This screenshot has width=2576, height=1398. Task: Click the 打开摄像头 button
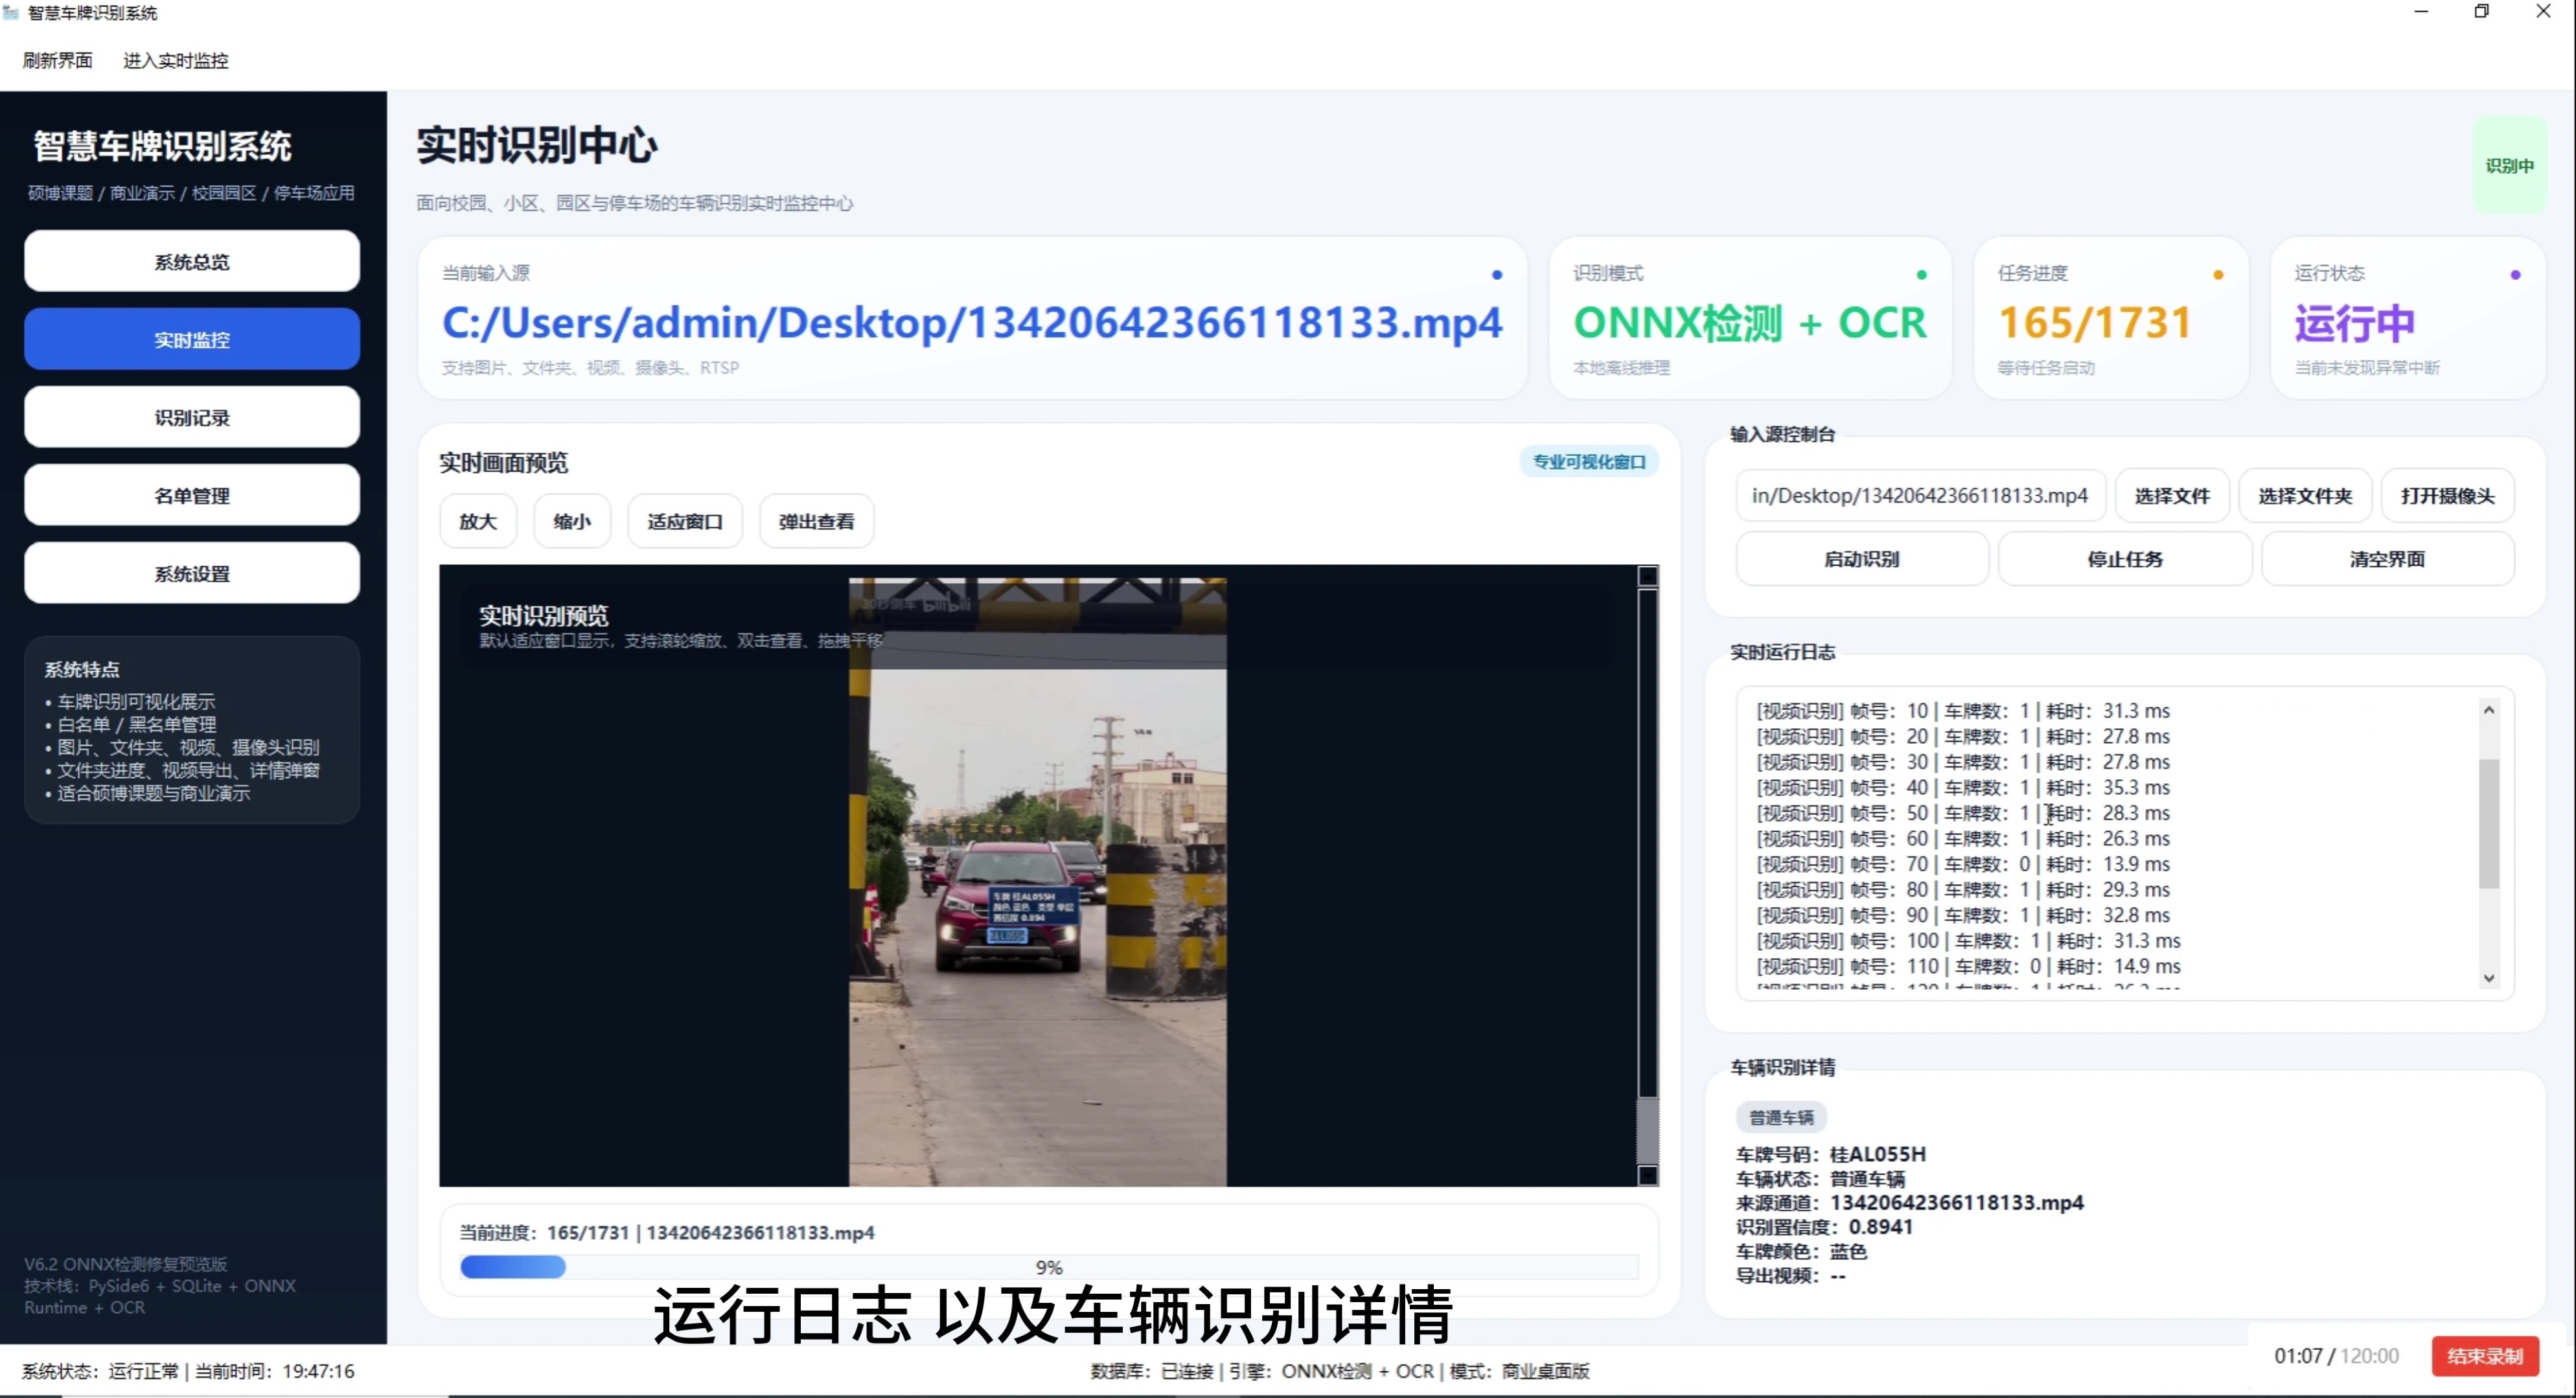[x=2448, y=496]
